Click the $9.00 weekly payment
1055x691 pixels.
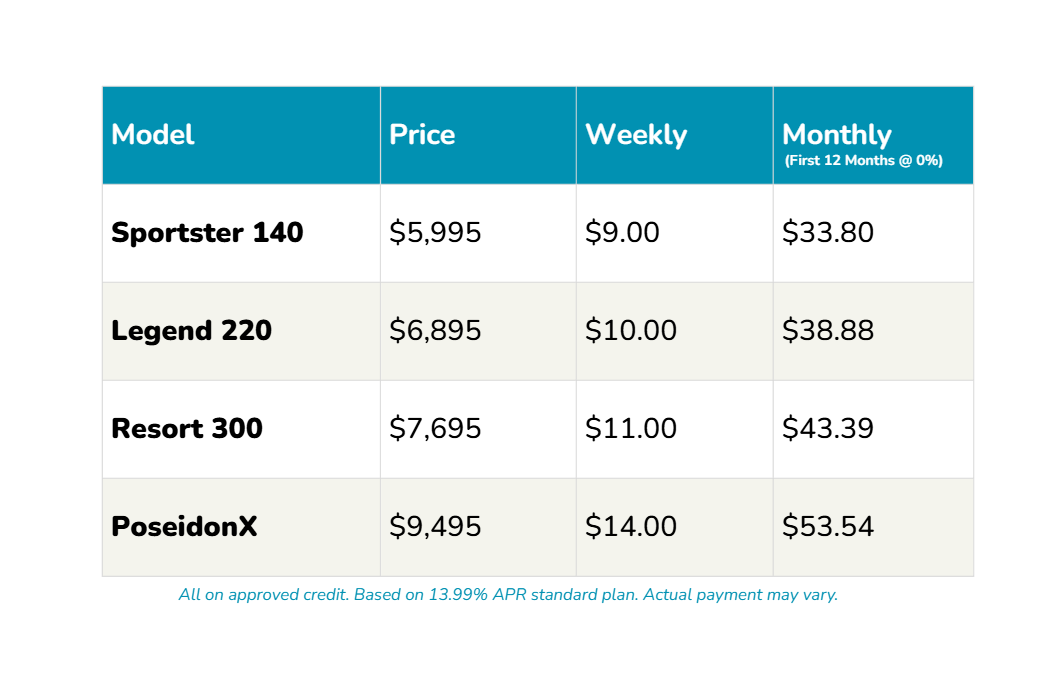coord(622,233)
